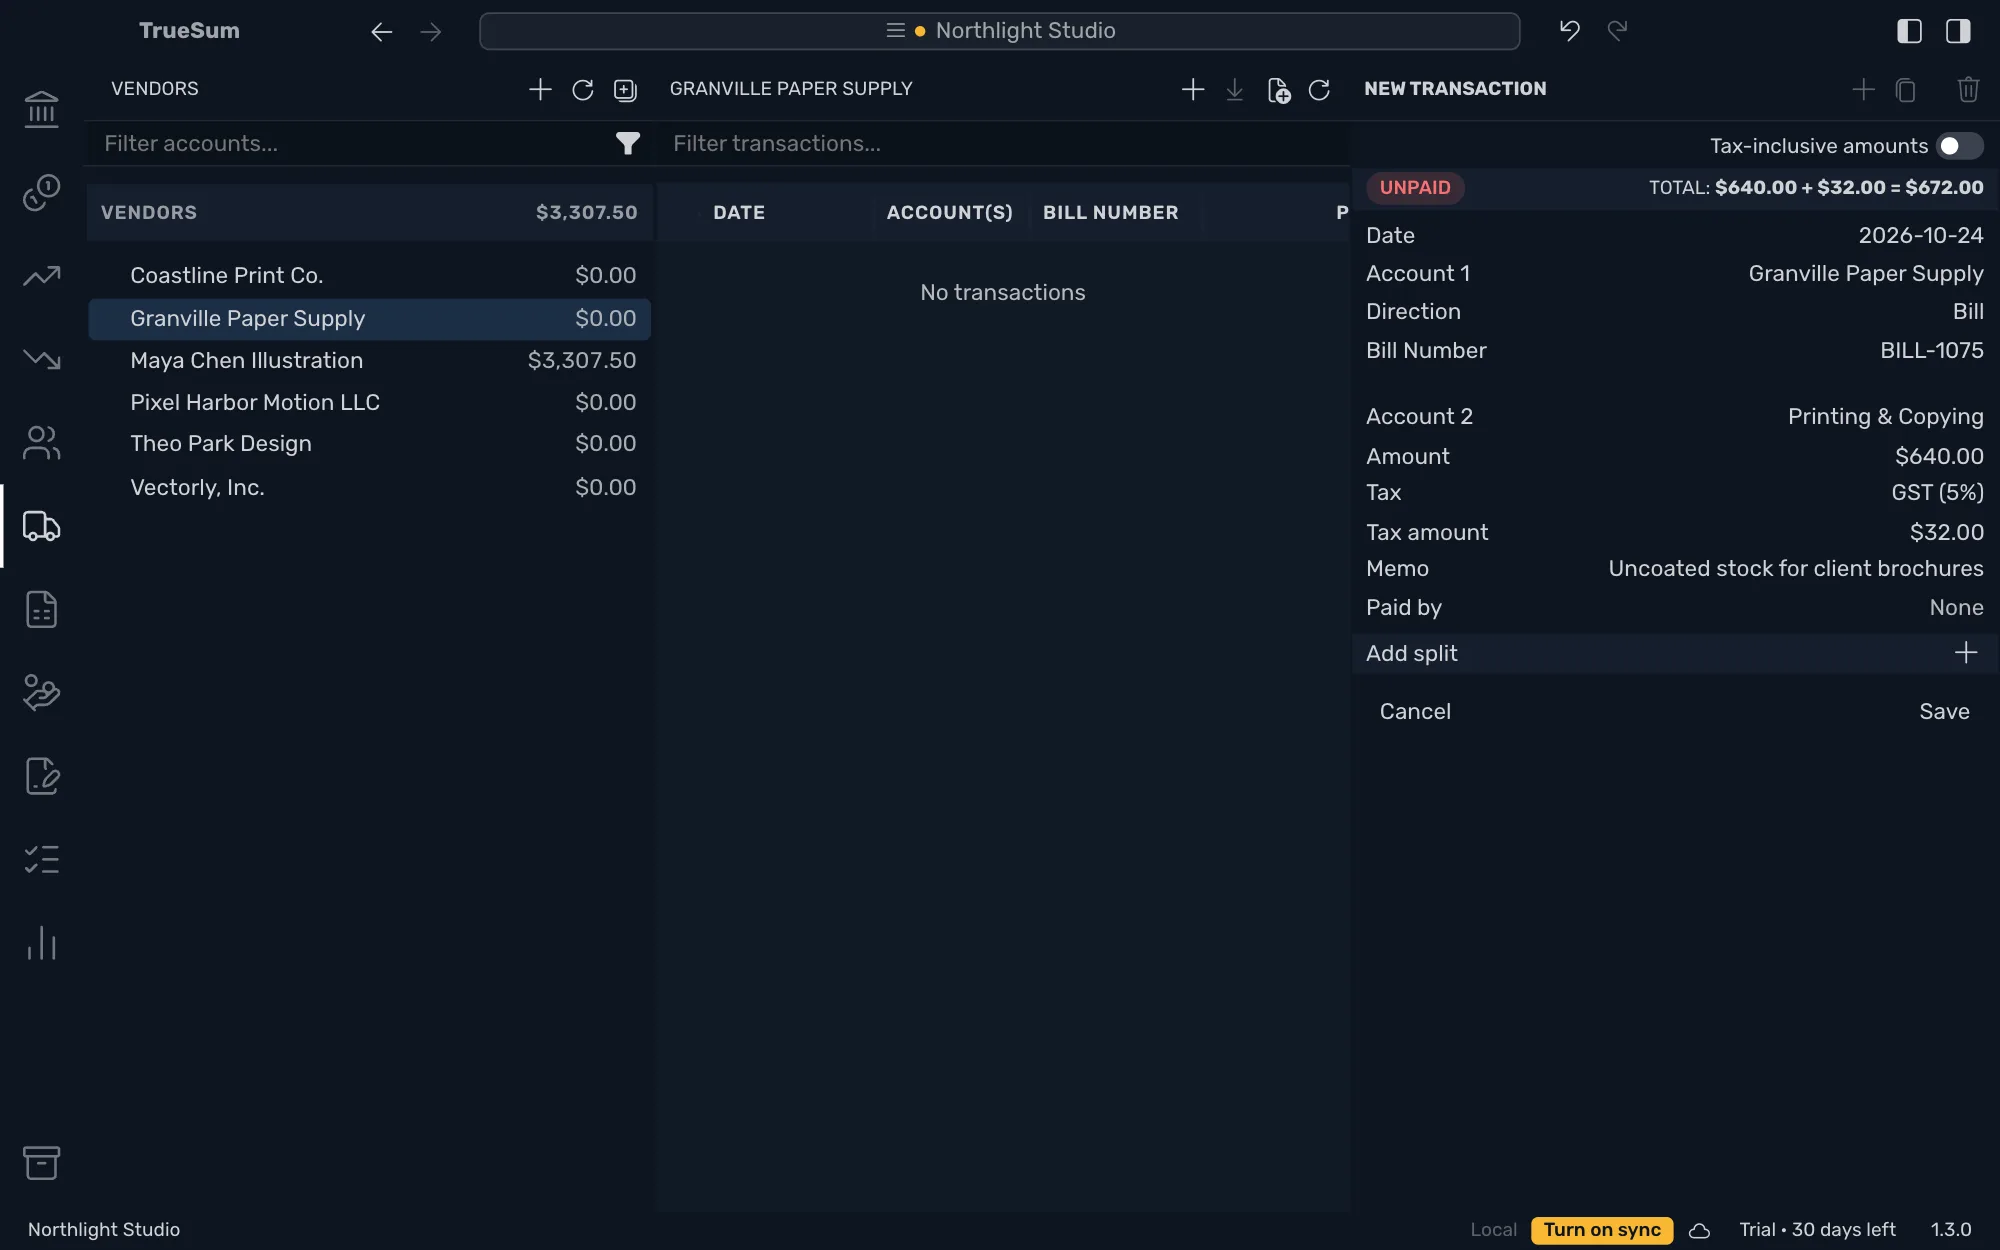Open the checklist sidebar icon

pyautogui.click(x=41, y=859)
